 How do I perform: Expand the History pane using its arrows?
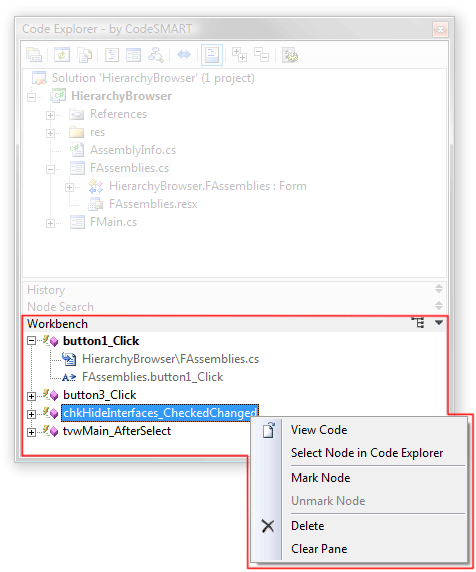coord(439,289)
